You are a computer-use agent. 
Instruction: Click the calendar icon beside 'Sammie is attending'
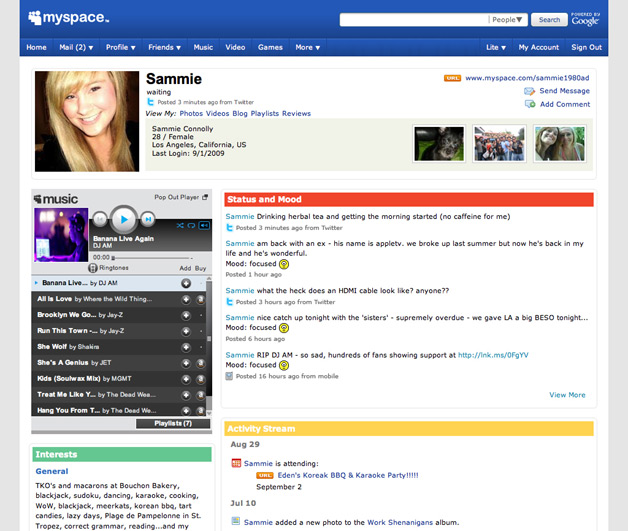pyautogui.click(x=236, y=463)
